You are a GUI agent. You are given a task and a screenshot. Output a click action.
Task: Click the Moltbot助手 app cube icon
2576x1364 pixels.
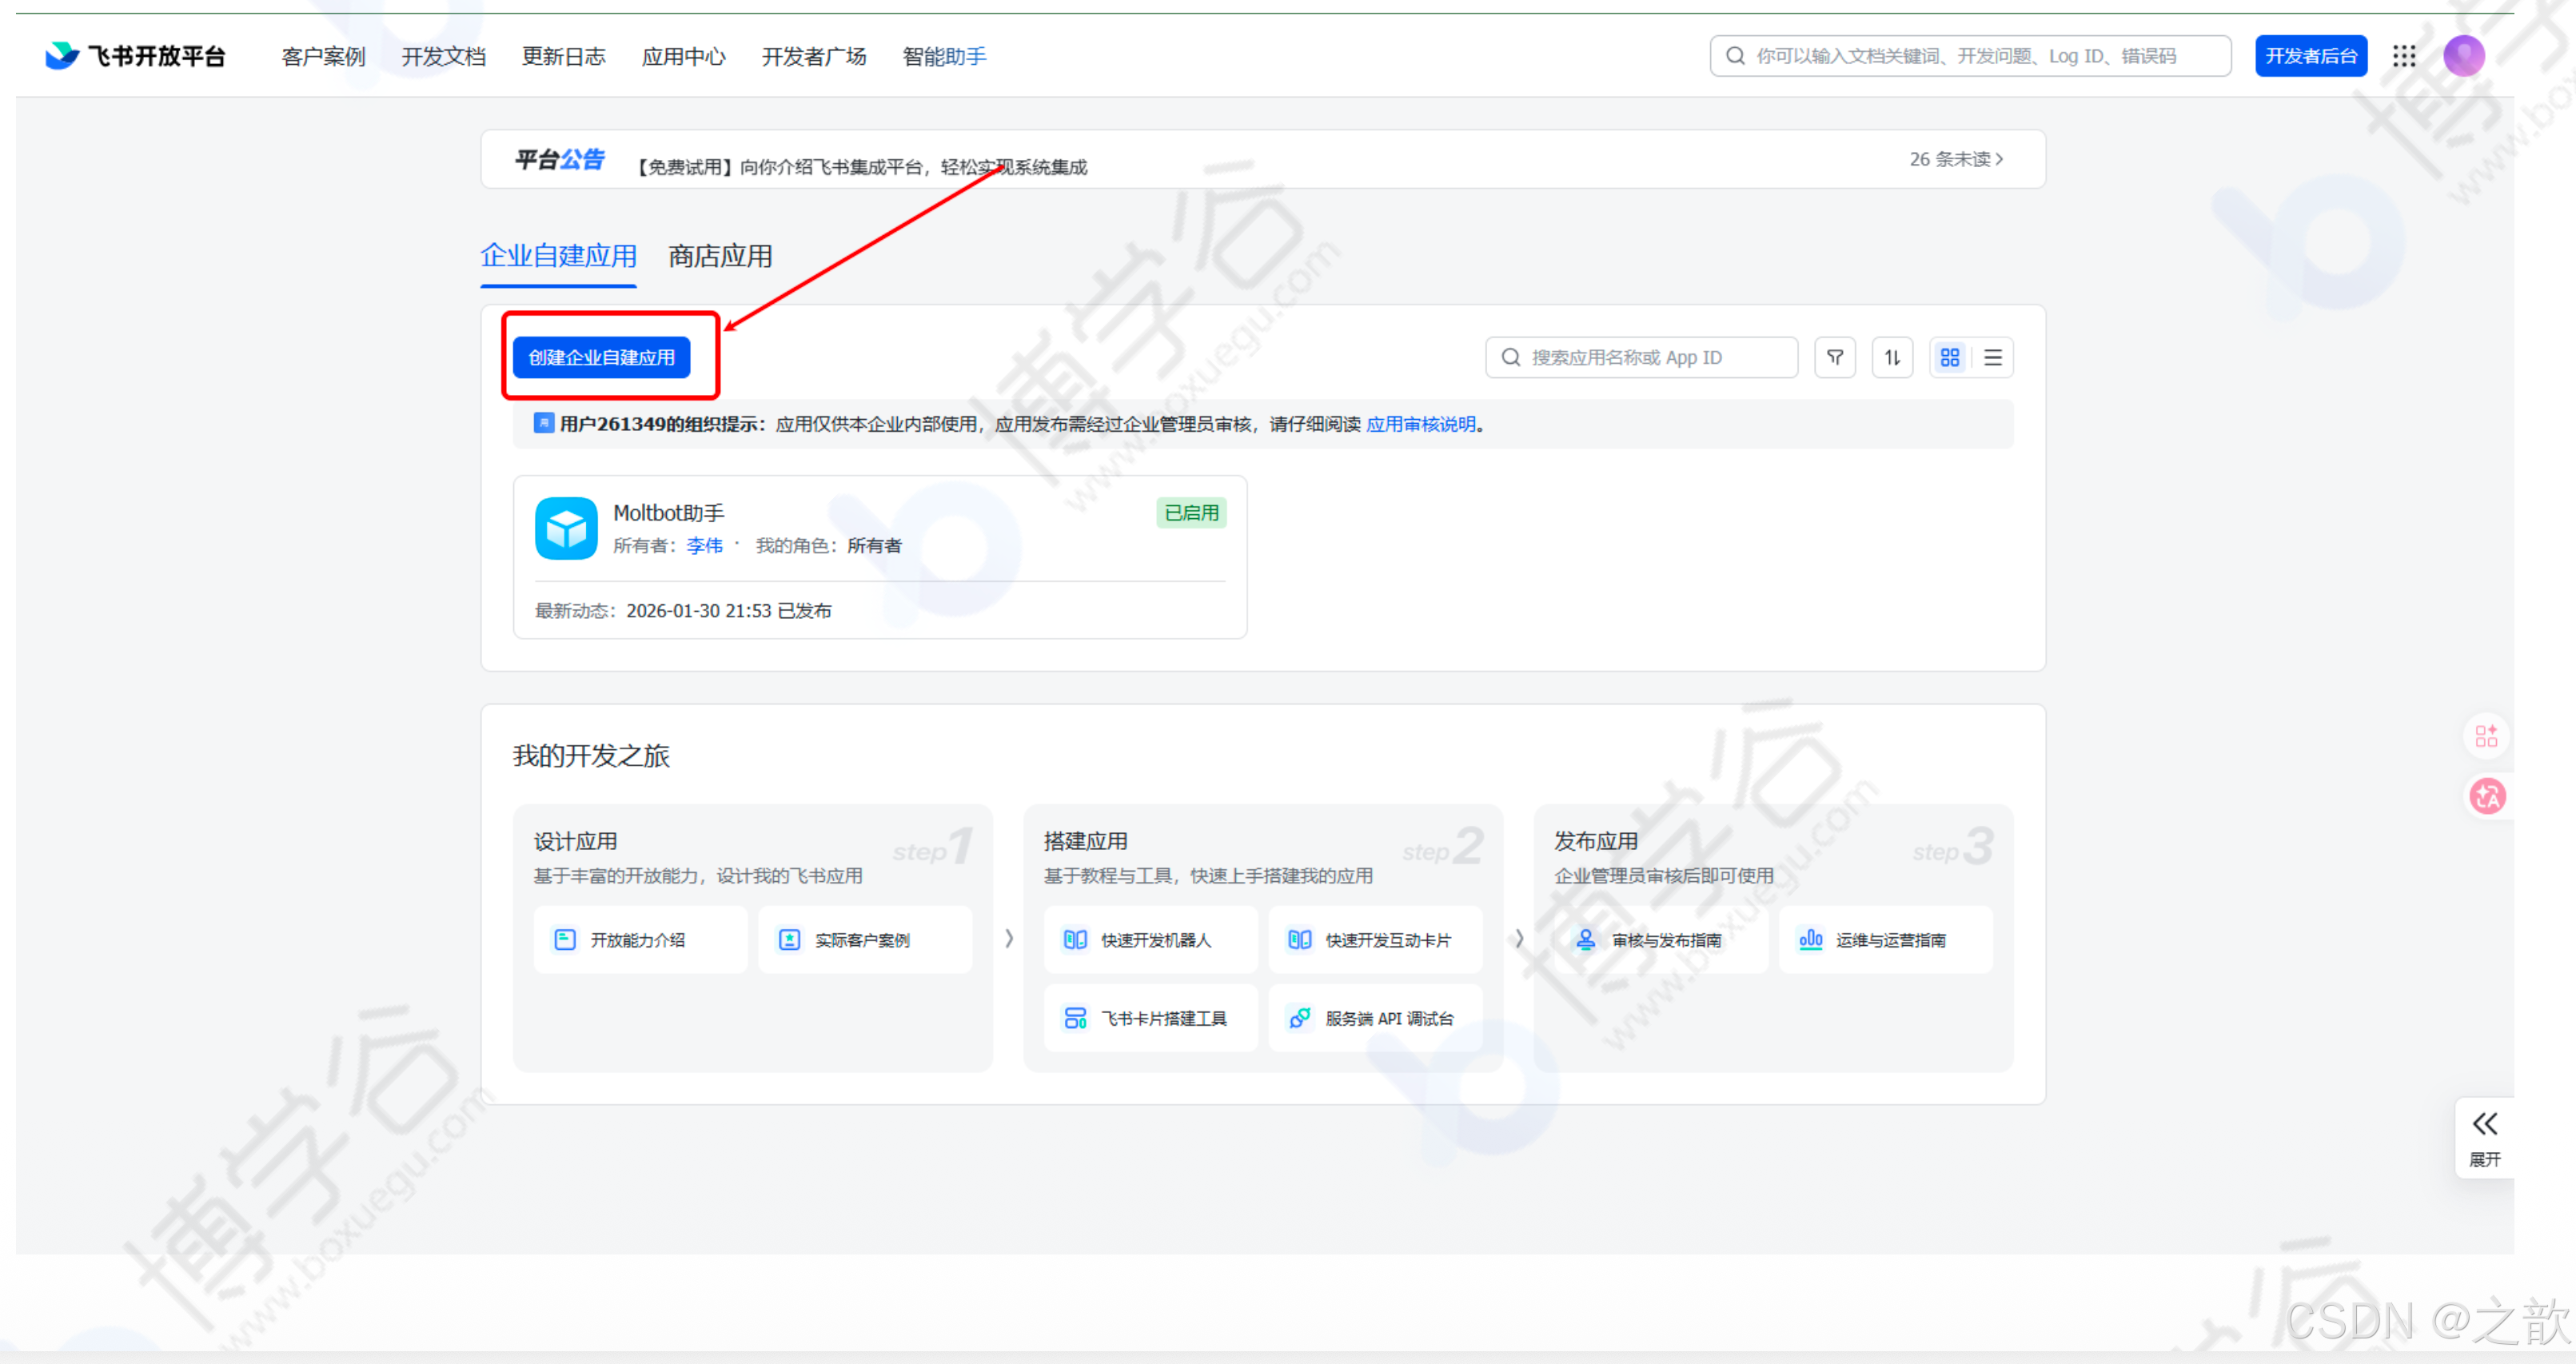[566, 528]
